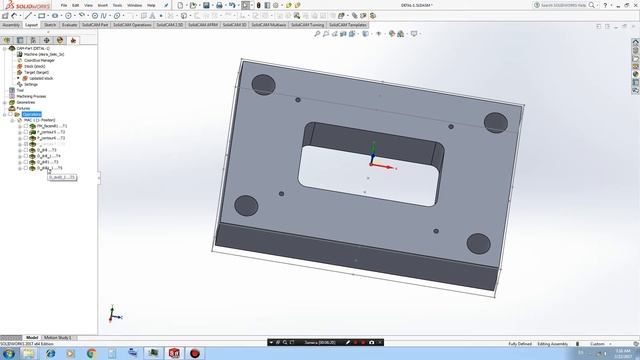Open the Insert menu
Screen dimensions: 640x360
[103, 5]
